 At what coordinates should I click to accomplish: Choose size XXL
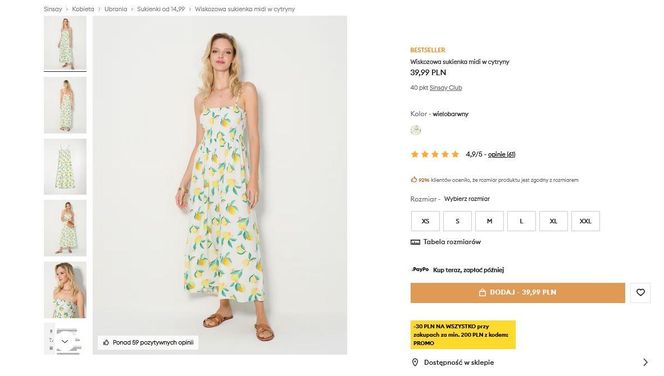point(585,221)
